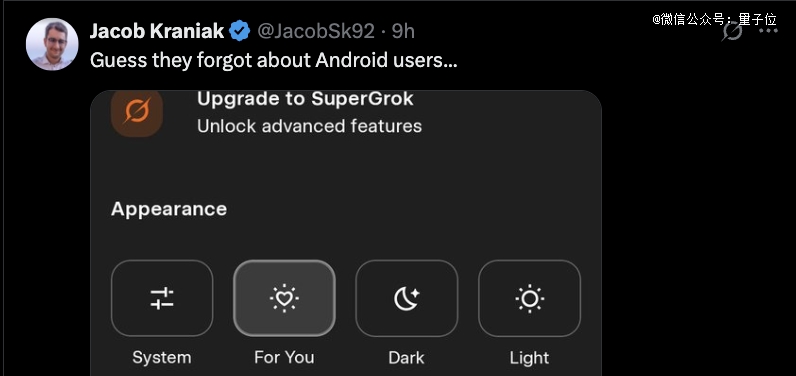Select the Dark moon icon tile

point(407,298)
